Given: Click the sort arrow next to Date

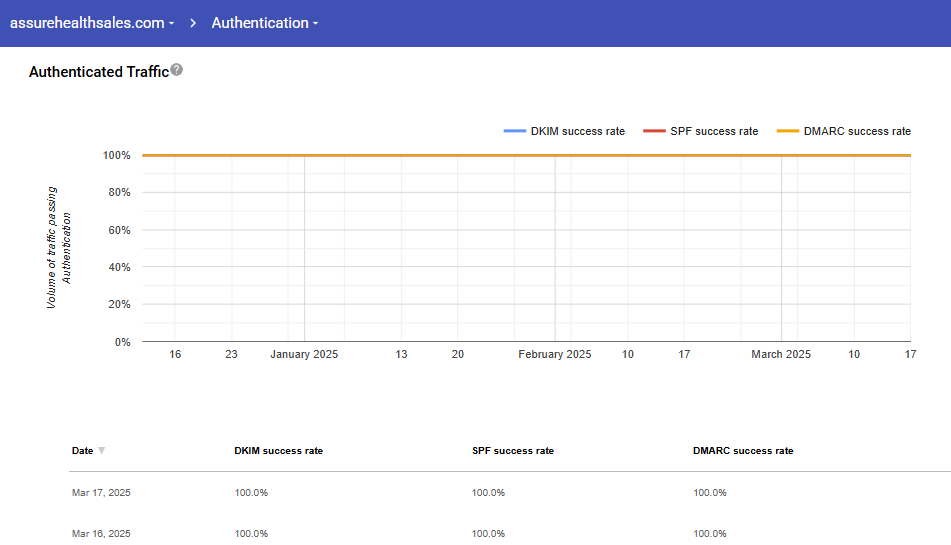Looking at the screenshot, I should [101, 451].
